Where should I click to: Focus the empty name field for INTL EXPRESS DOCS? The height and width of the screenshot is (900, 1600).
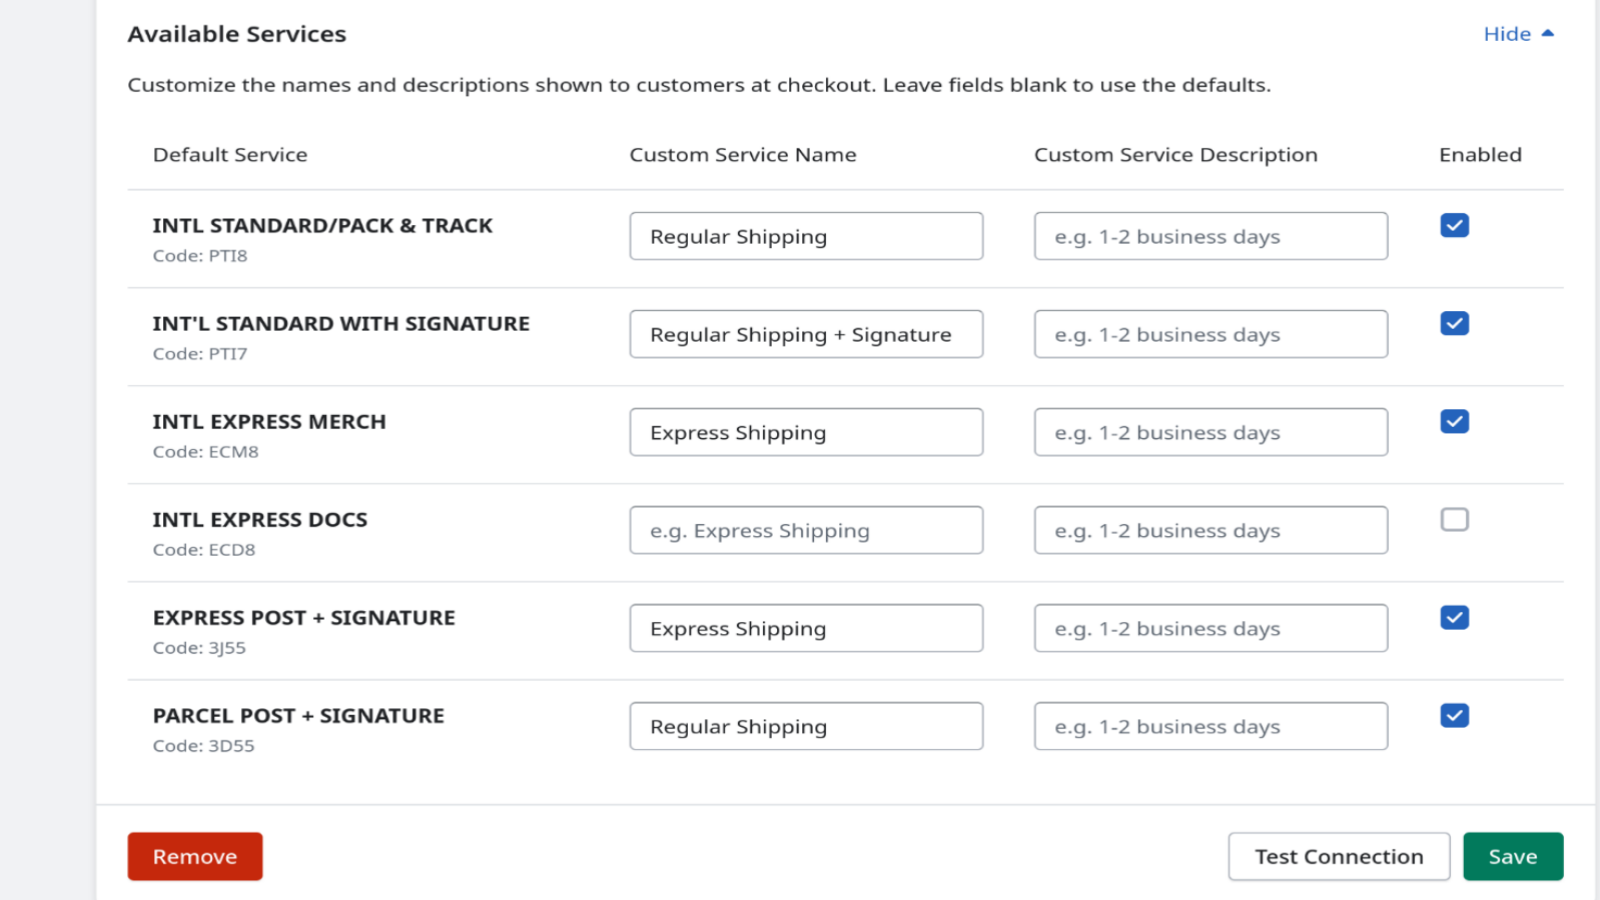806,530
